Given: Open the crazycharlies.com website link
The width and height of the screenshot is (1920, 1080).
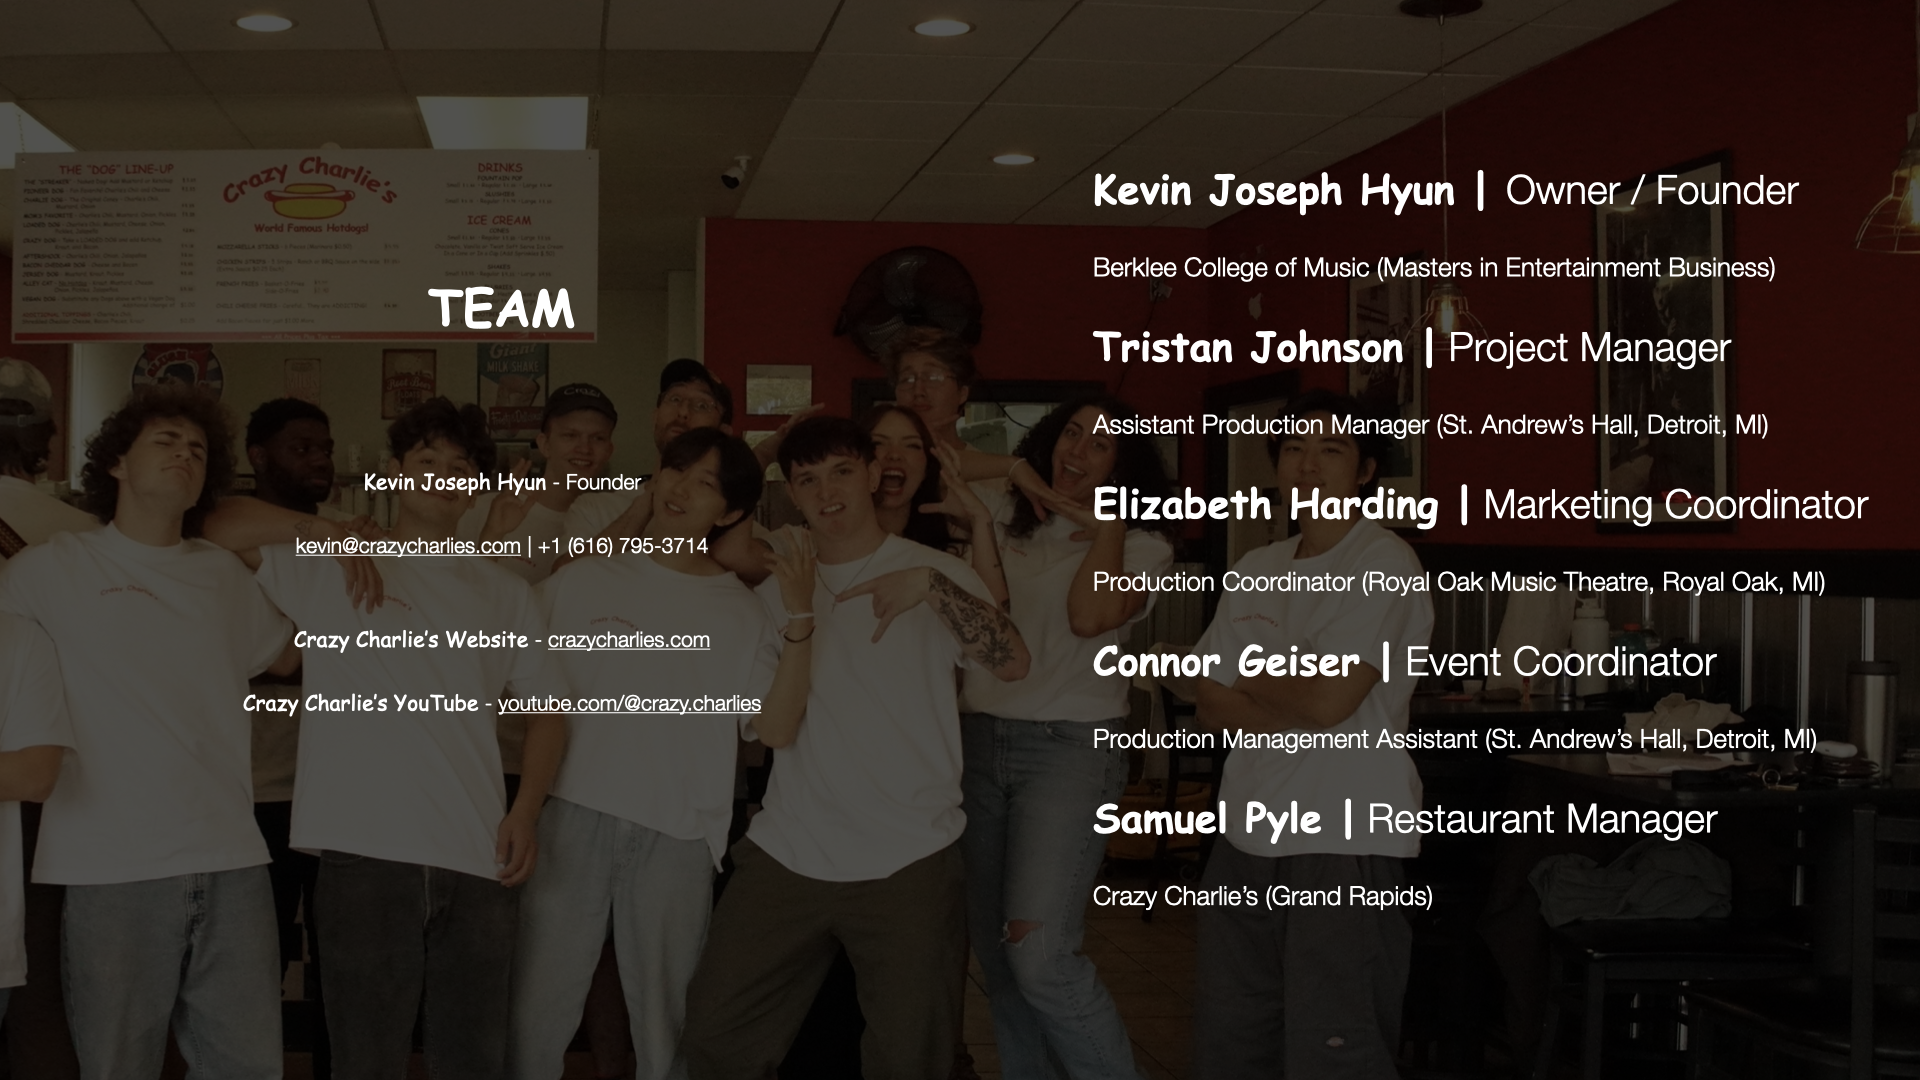Looking at the screenshot, I should (628, 640).
